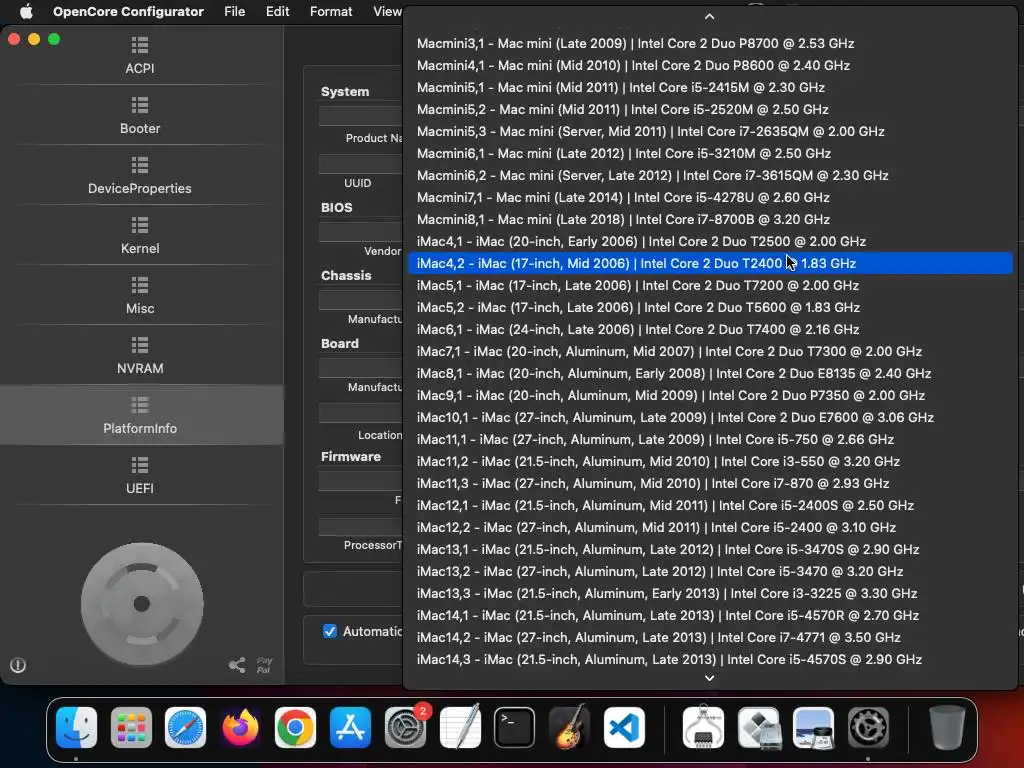Launch GarageBand from the Dock
The image size is (1024, 768).
point(569,727)
